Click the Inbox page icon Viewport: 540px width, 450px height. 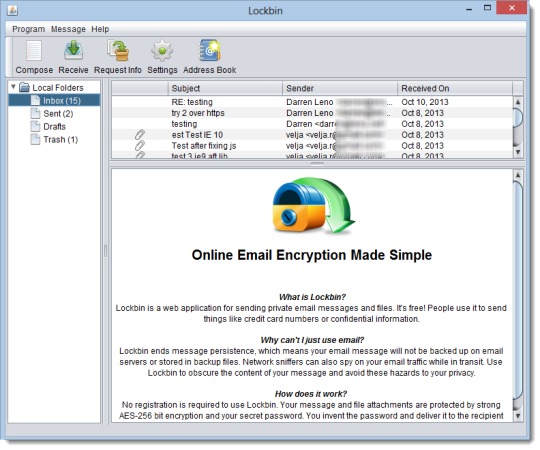(35, 101)
